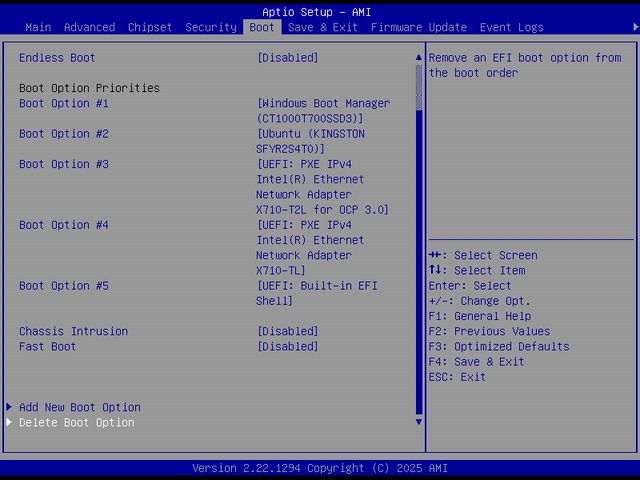
Task: Select the Endless Boot setting
Action: [57, 58]
